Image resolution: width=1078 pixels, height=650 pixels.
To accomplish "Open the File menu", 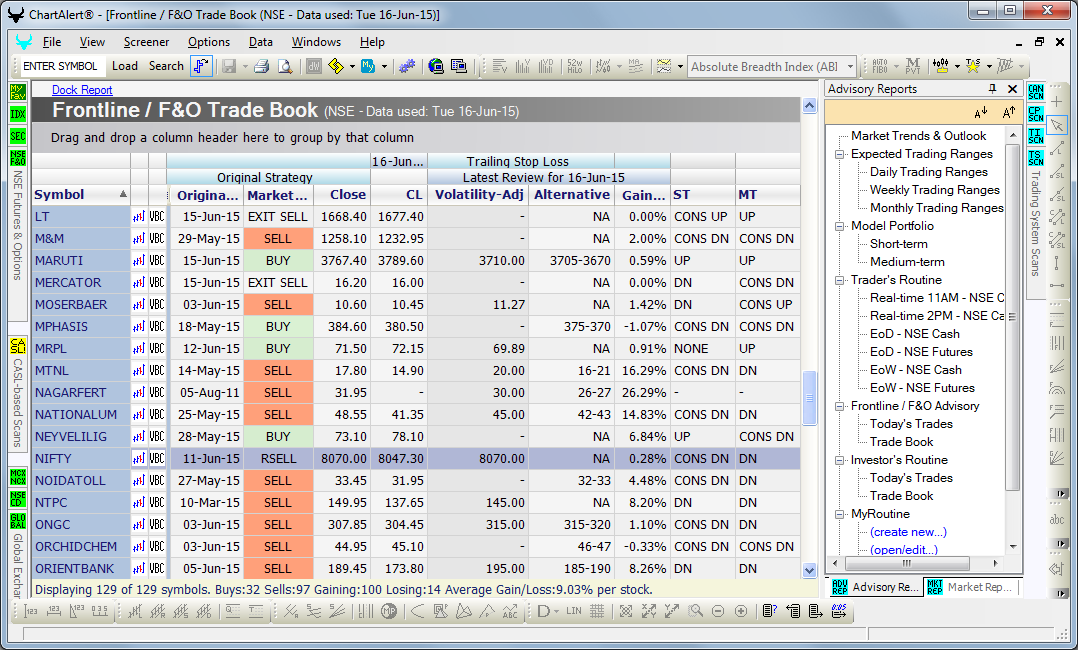I will coord(52,42).
